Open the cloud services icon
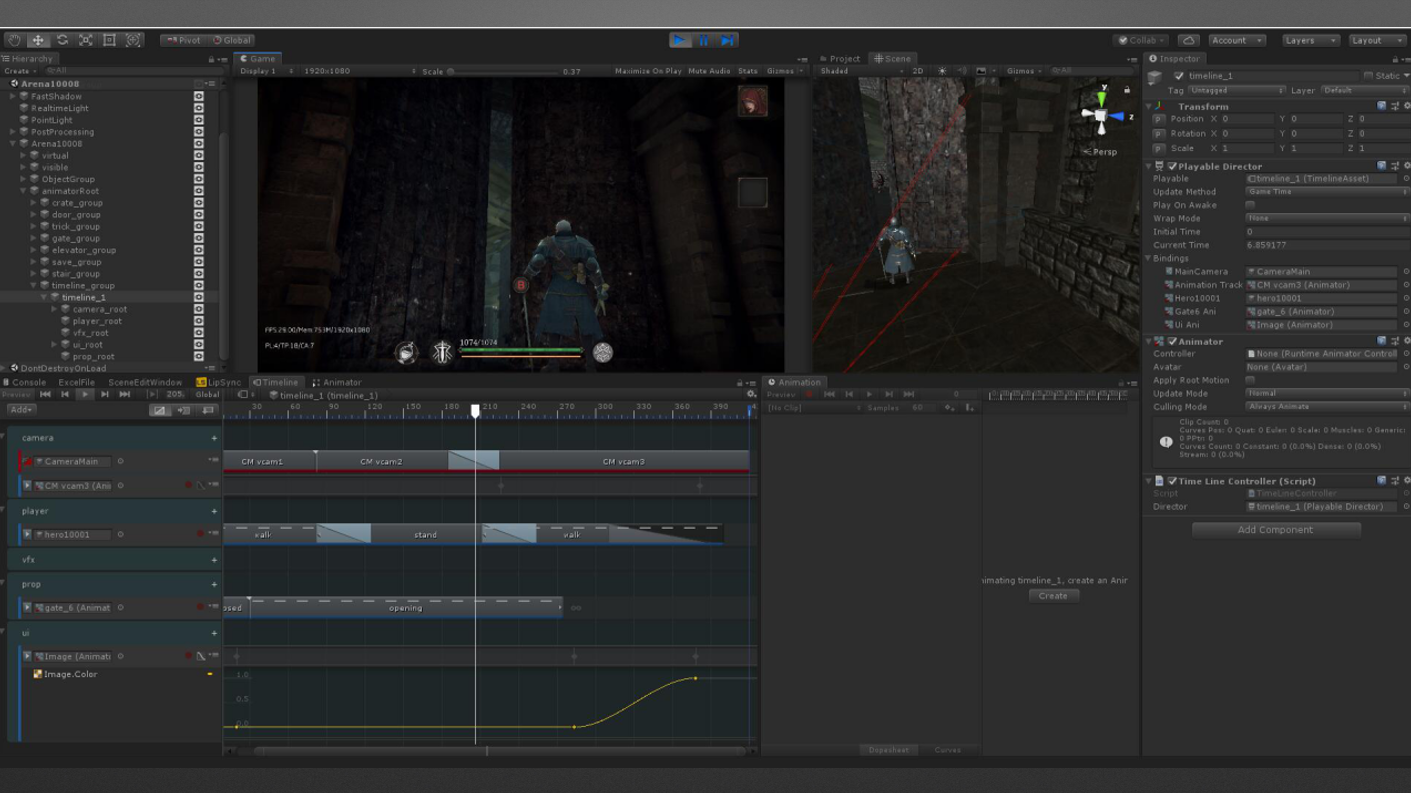 (x=1188, y=40)
